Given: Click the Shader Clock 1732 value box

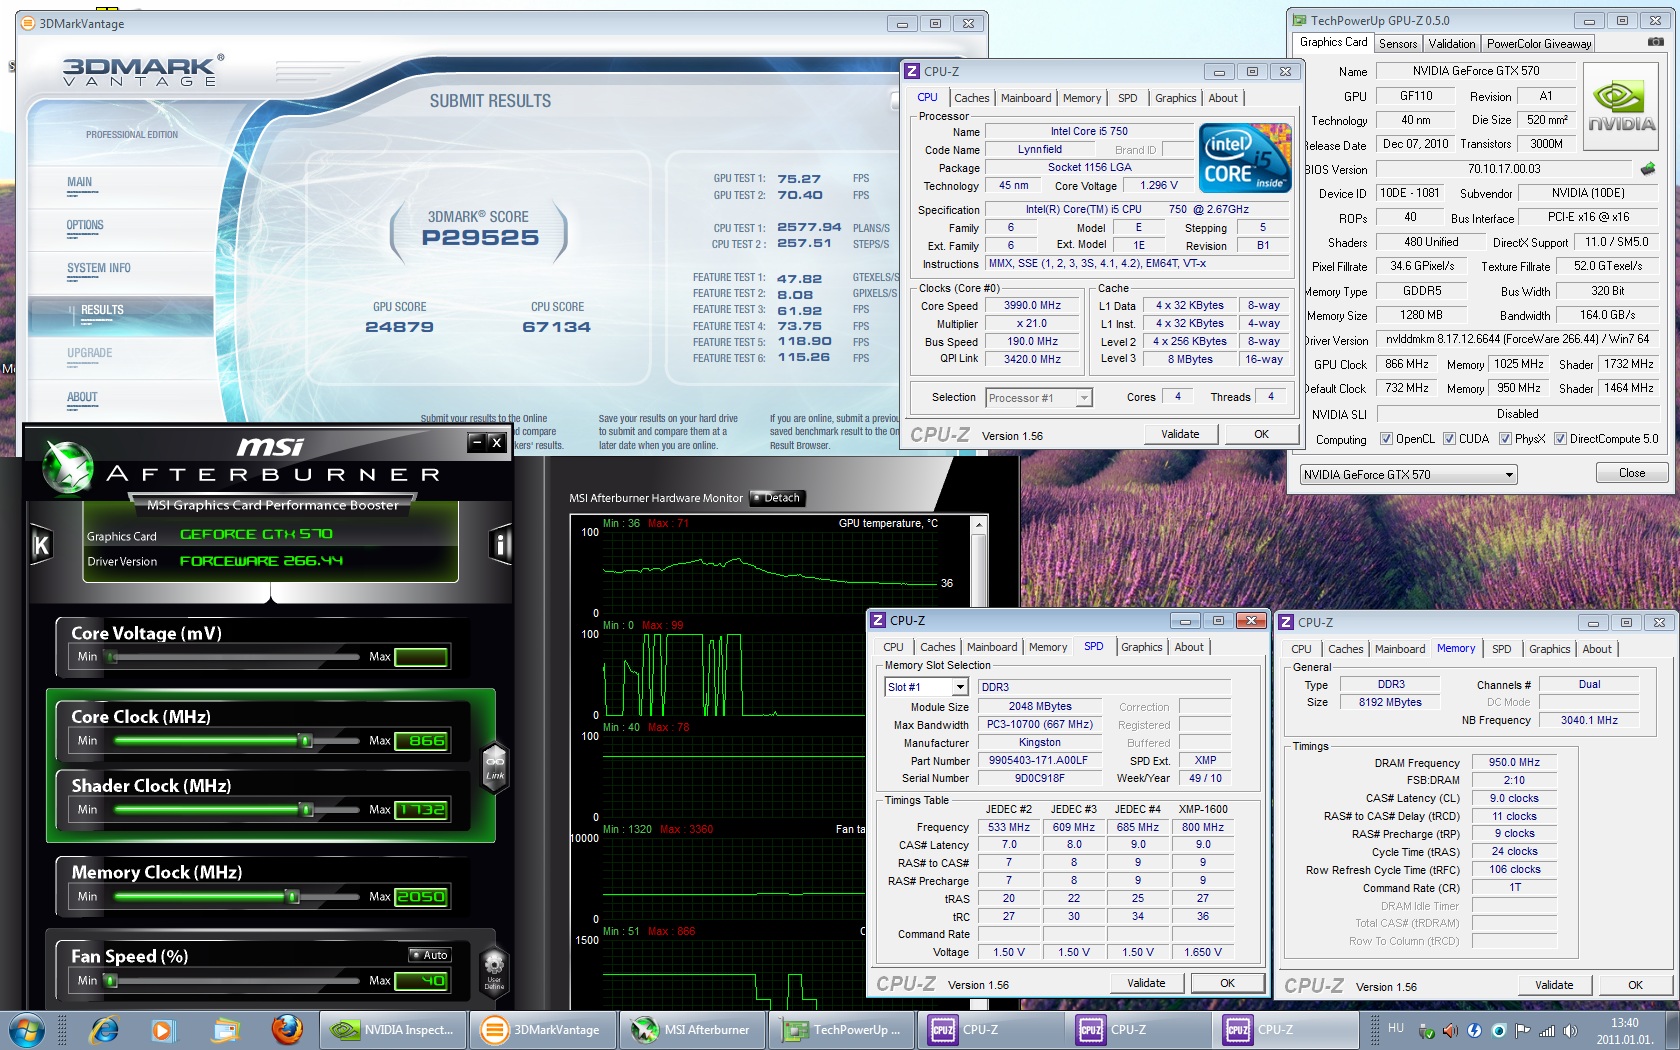Looking at the screenshot, I should [x=421, y=810].
